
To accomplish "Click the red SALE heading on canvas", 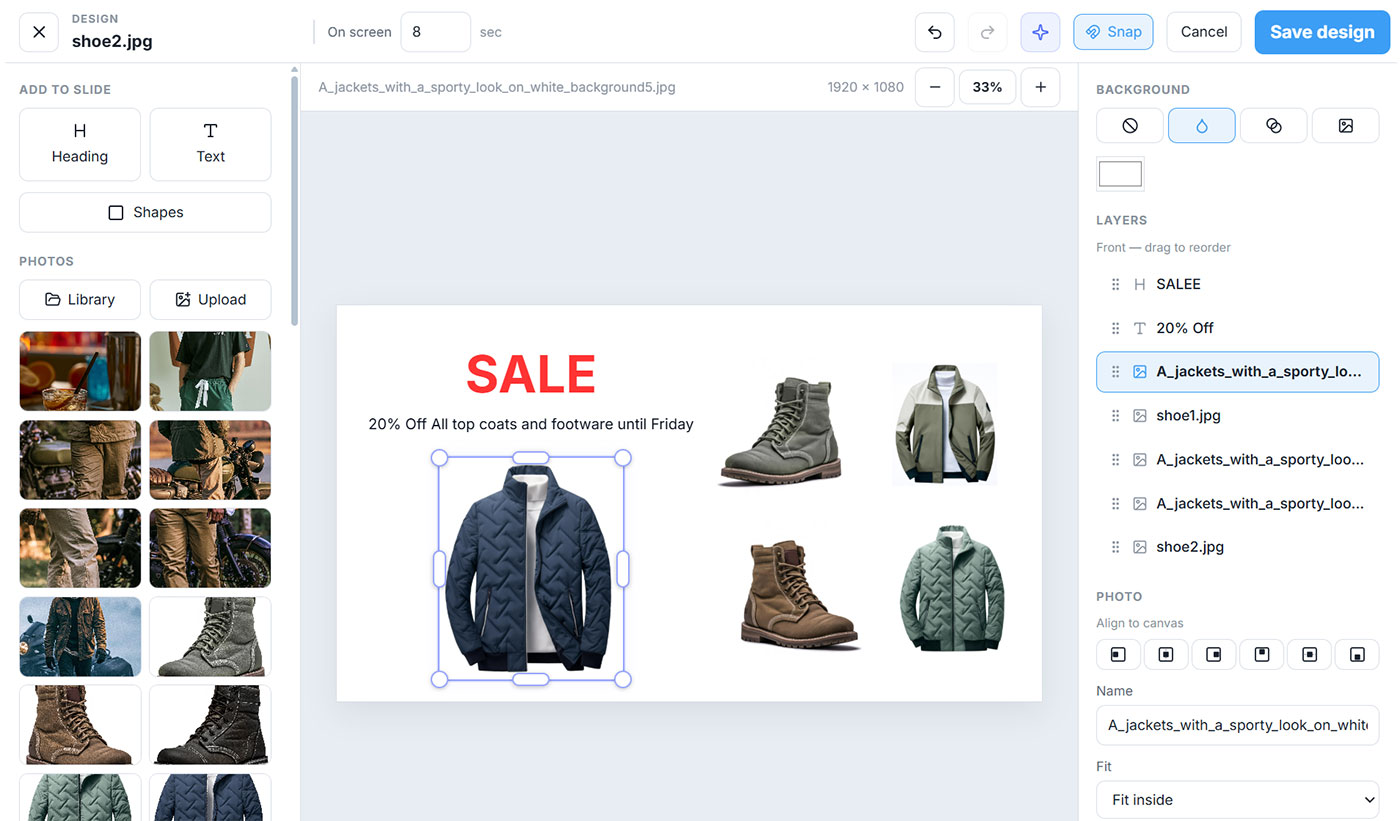I will click(531, 375).
